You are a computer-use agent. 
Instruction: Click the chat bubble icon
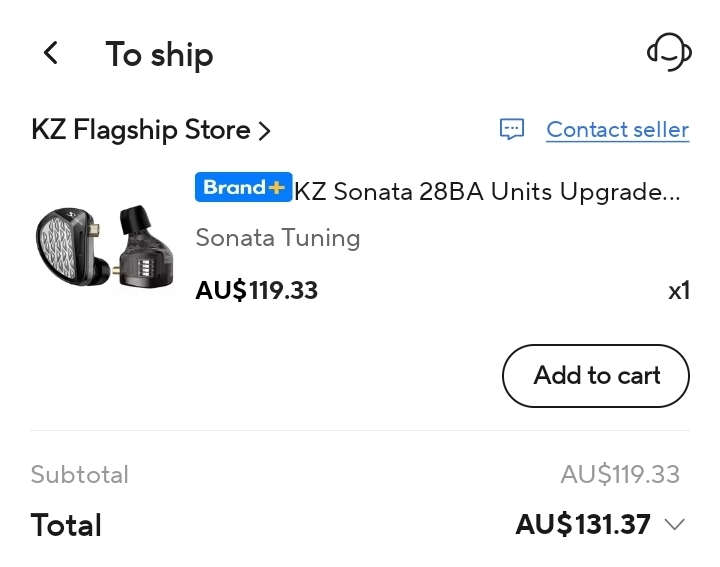point(512,130)
